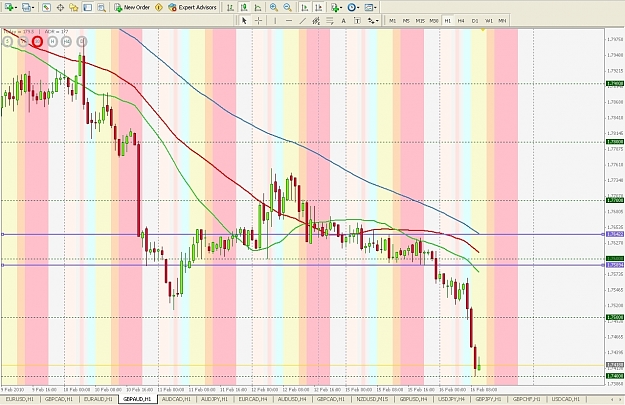Expand the Indicators dropdown arrow

[x=341, y=8]
